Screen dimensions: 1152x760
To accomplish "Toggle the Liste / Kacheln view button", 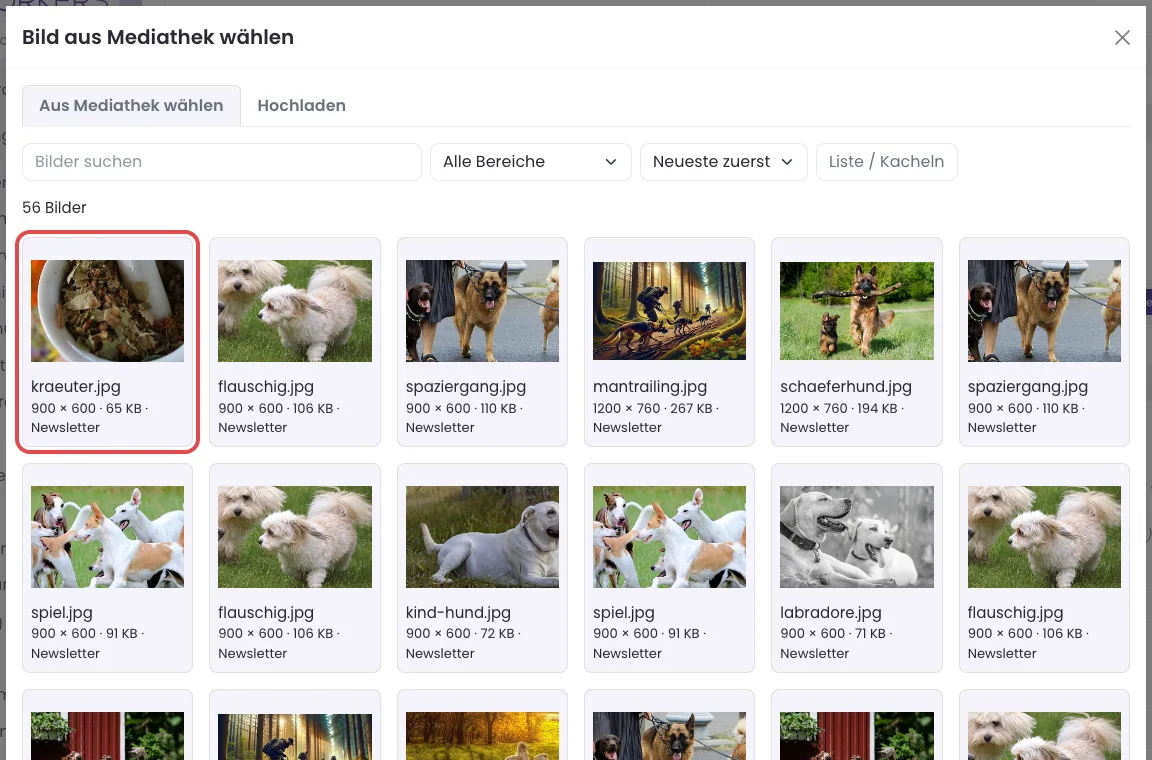I will pos(886,162).
